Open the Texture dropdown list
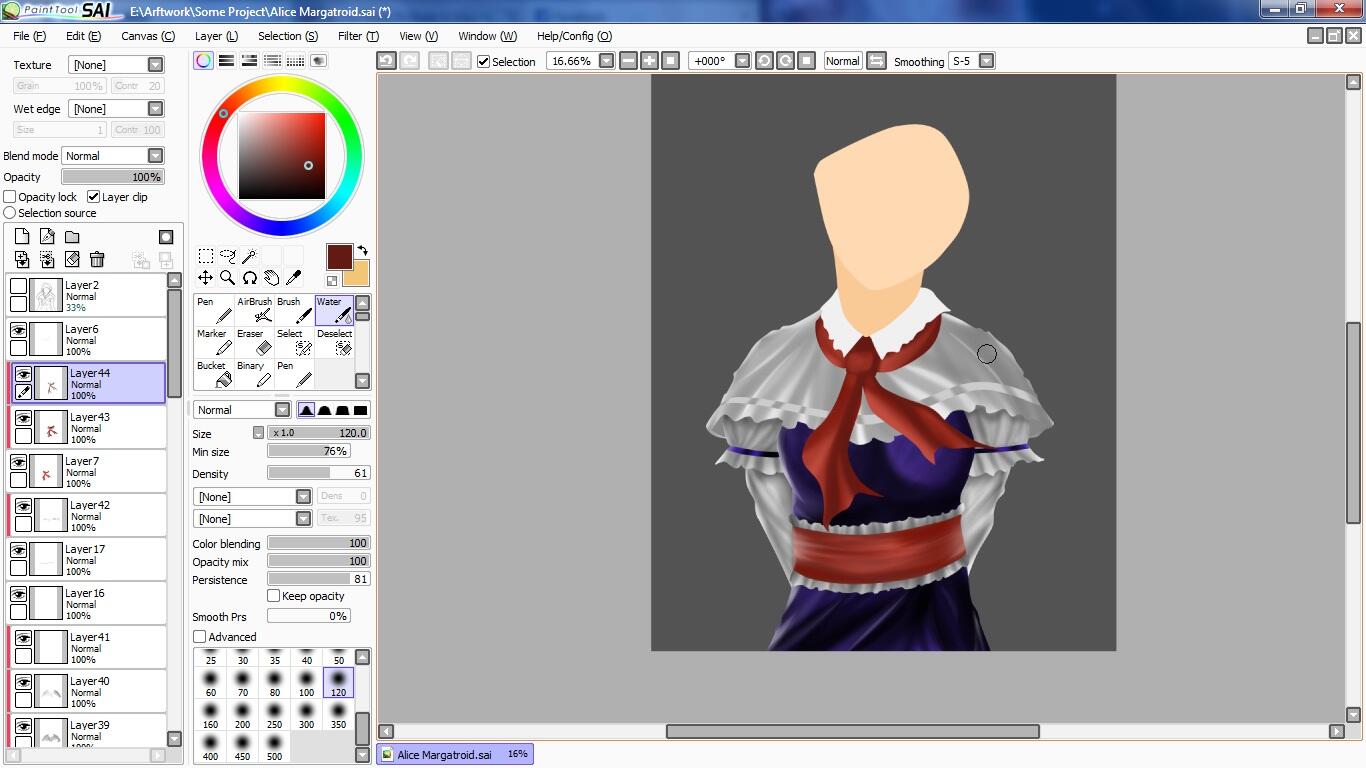Image resolution: width=1366 pixels, height=768 pixels. pos(116,64)
